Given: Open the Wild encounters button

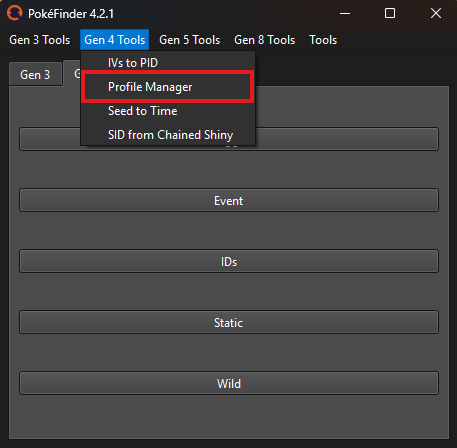Looking at the screenshot, I should point(229,383).
